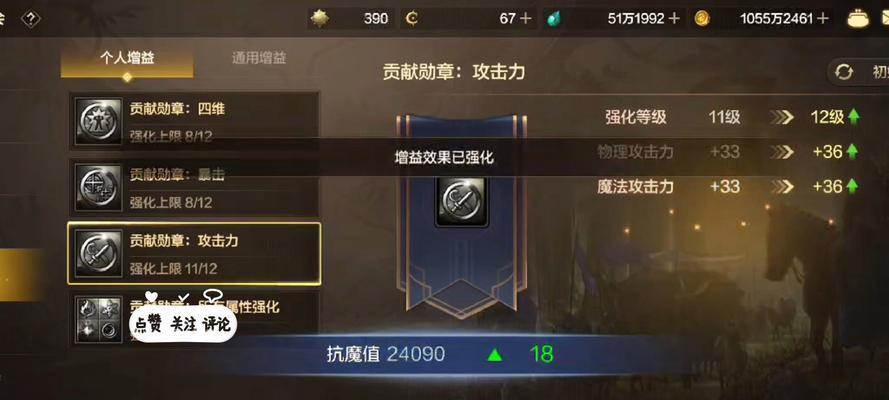
Task: Click the plus next to the 67 currency
Action: (x=526, y=19)
